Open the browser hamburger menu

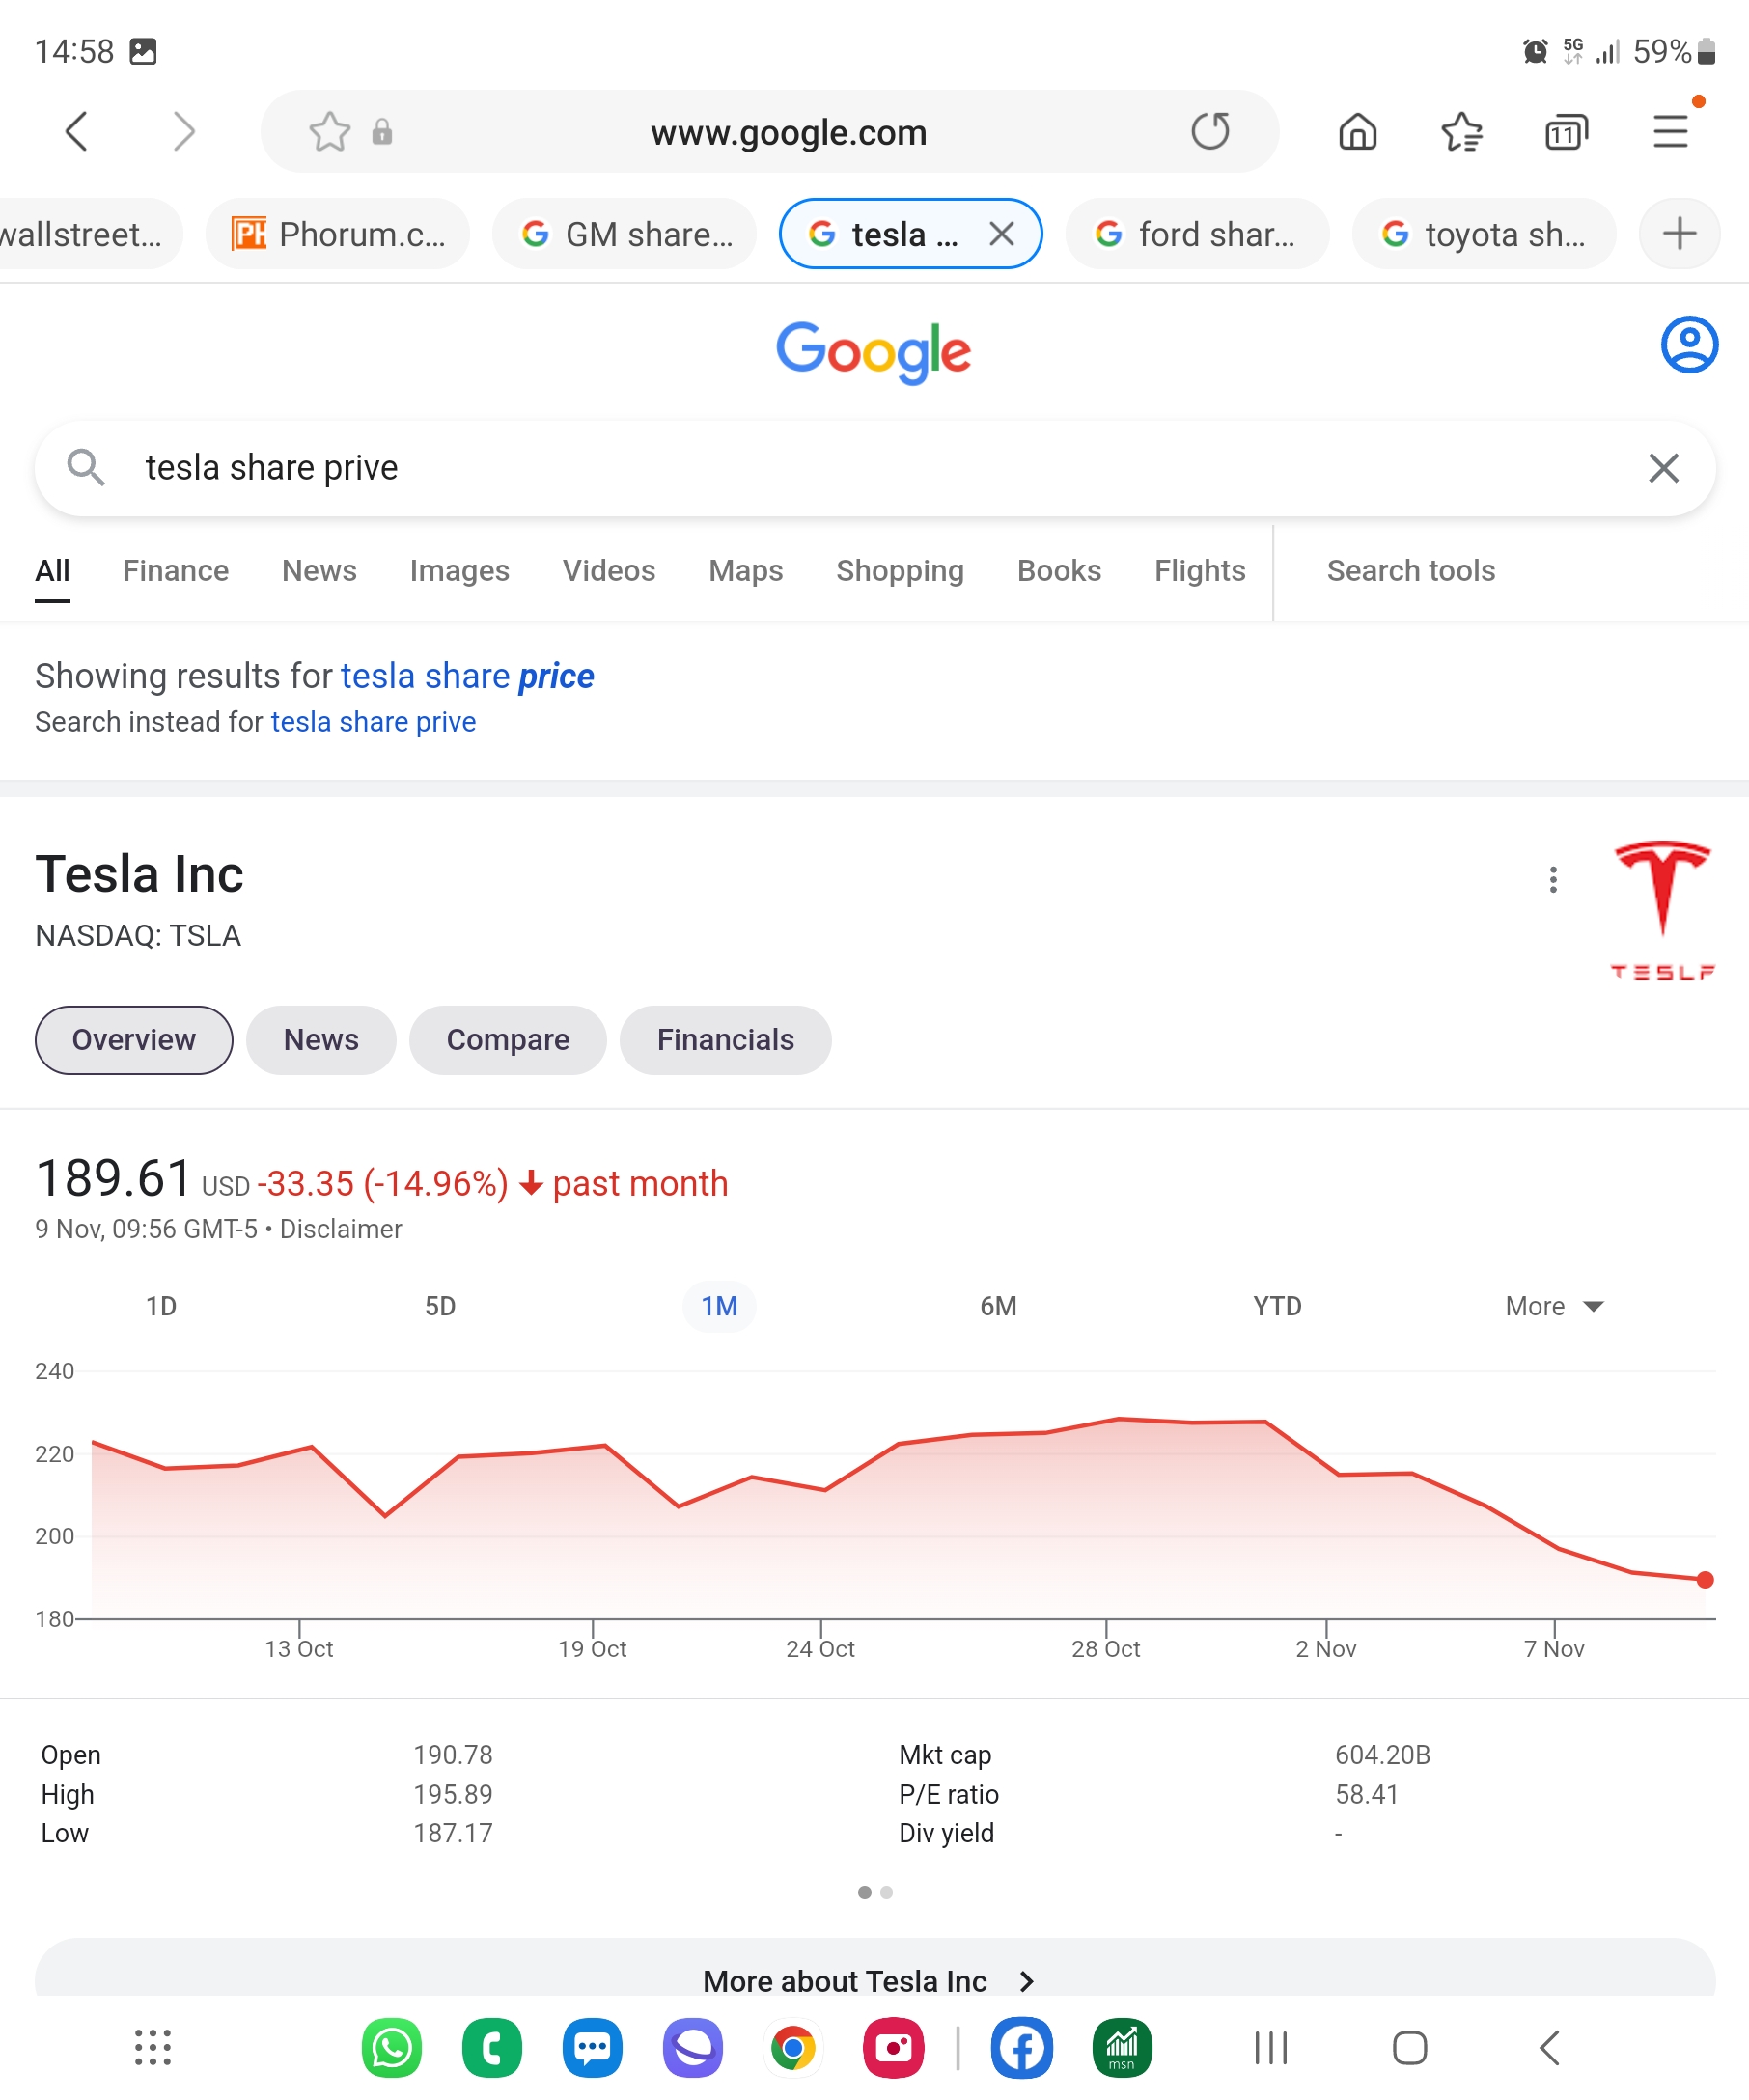pos(1670,131)
